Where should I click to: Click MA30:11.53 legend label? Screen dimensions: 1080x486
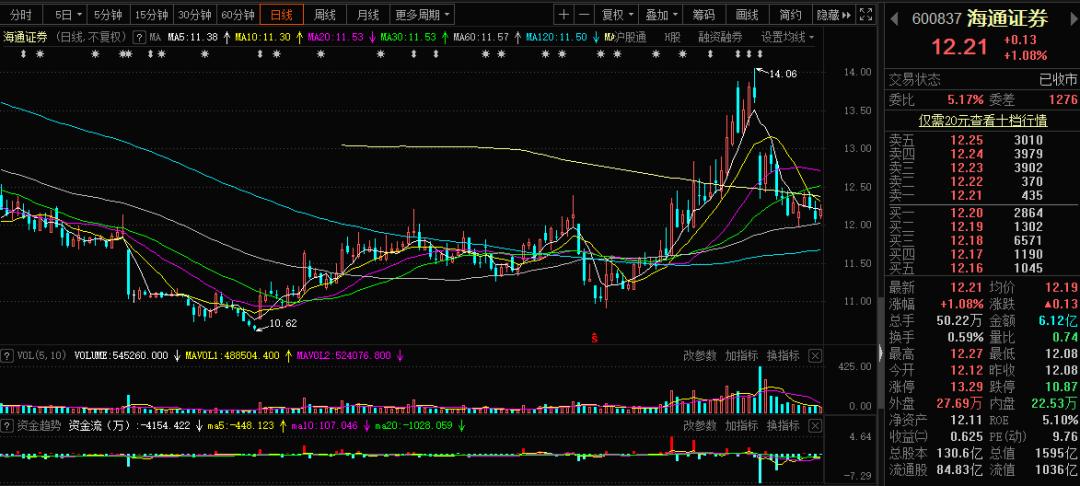click(x=408, y=37)
